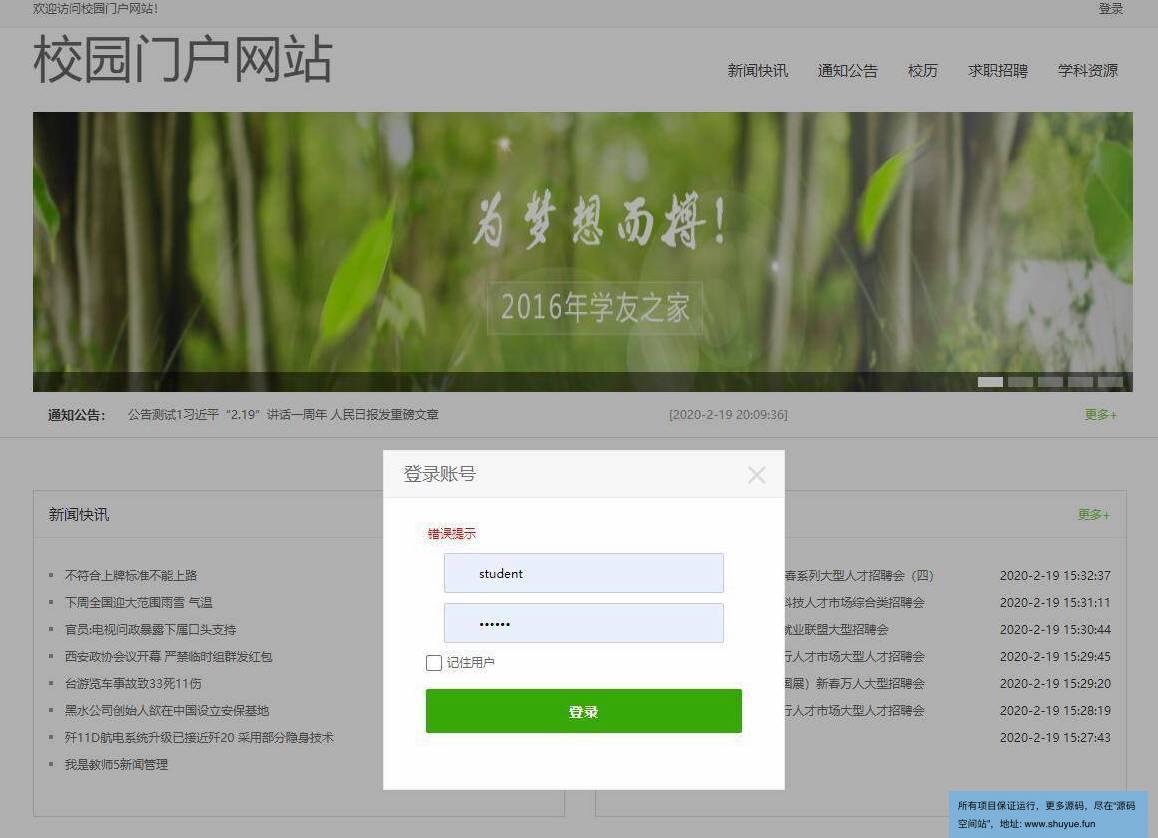Open the 通知公告 navigation item

pos(848,71)
